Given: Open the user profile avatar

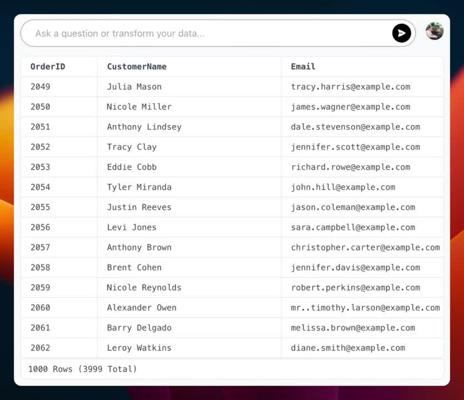Looking at the screenshot, I should [434, 31].
